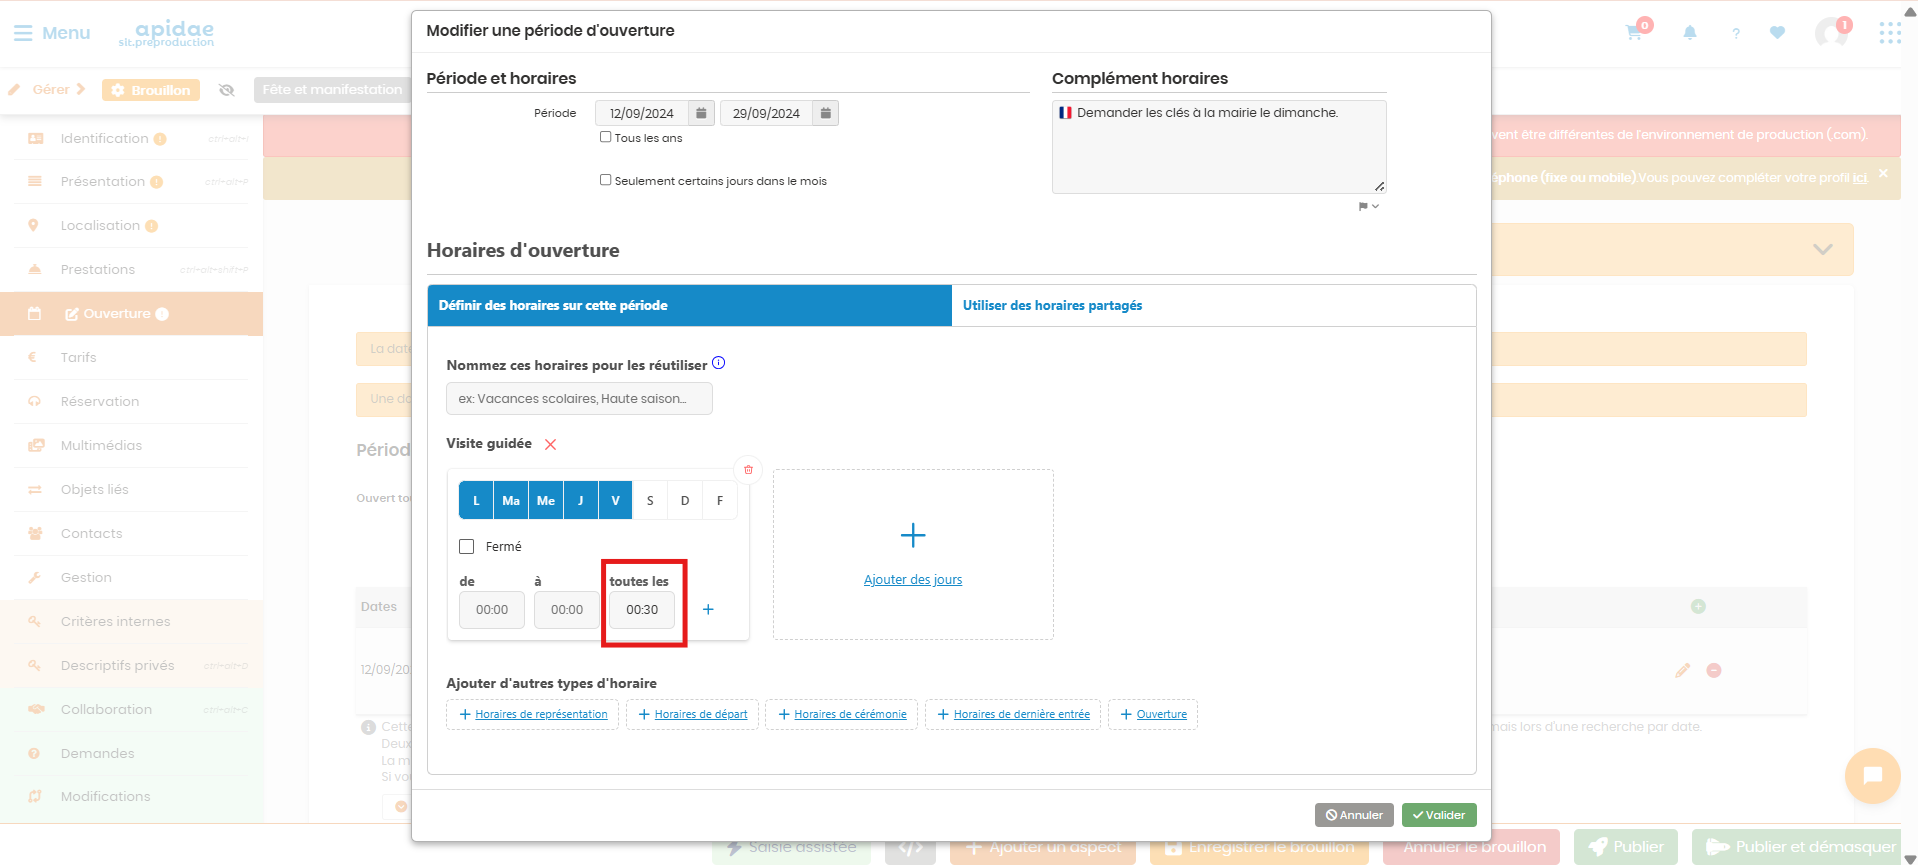Screen dimensions: 1918x865
Task: Open notifications bell
Action: pyautogui.click(x=1690, y=33)
